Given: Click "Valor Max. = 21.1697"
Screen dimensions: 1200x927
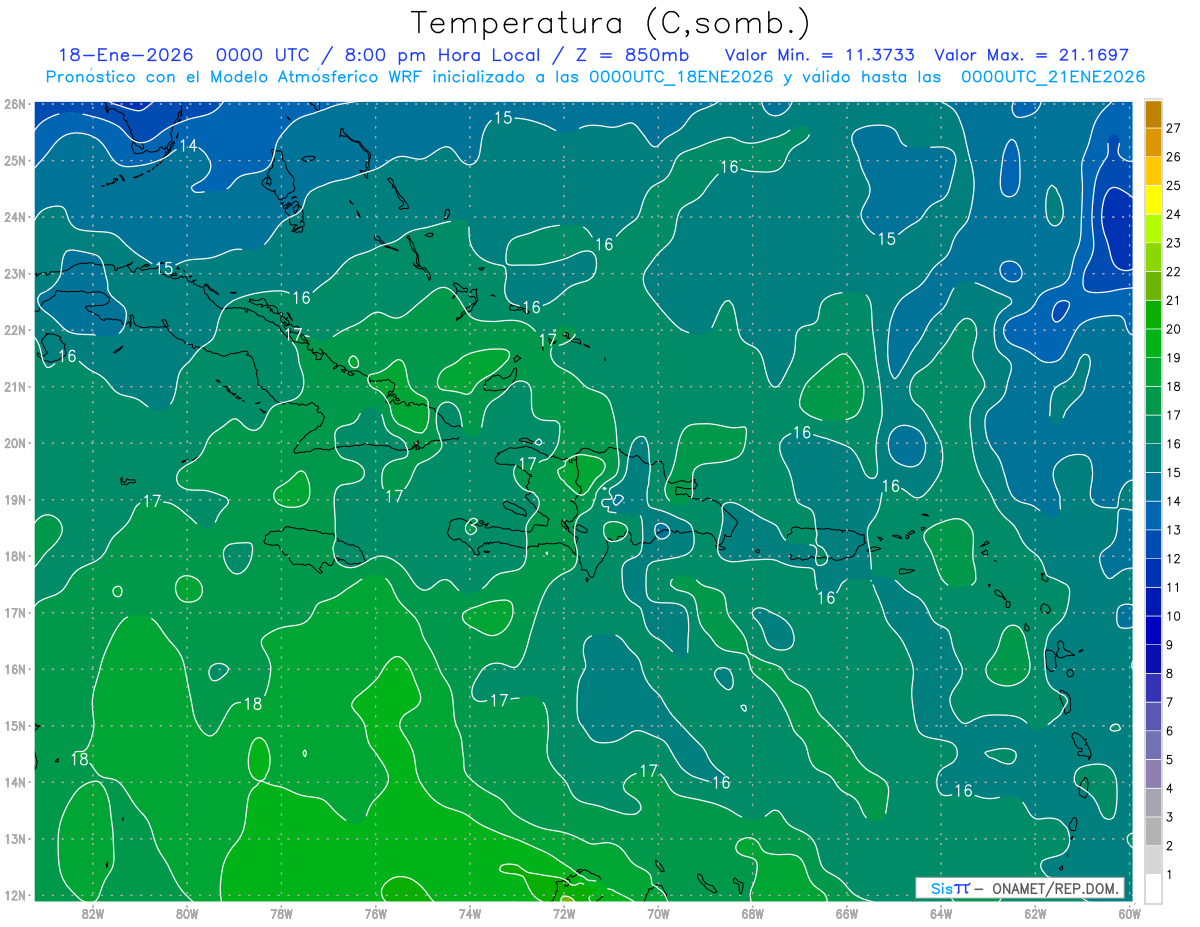Looking at the screenshot, I should pyautogui.click(x=1031, y=56).
